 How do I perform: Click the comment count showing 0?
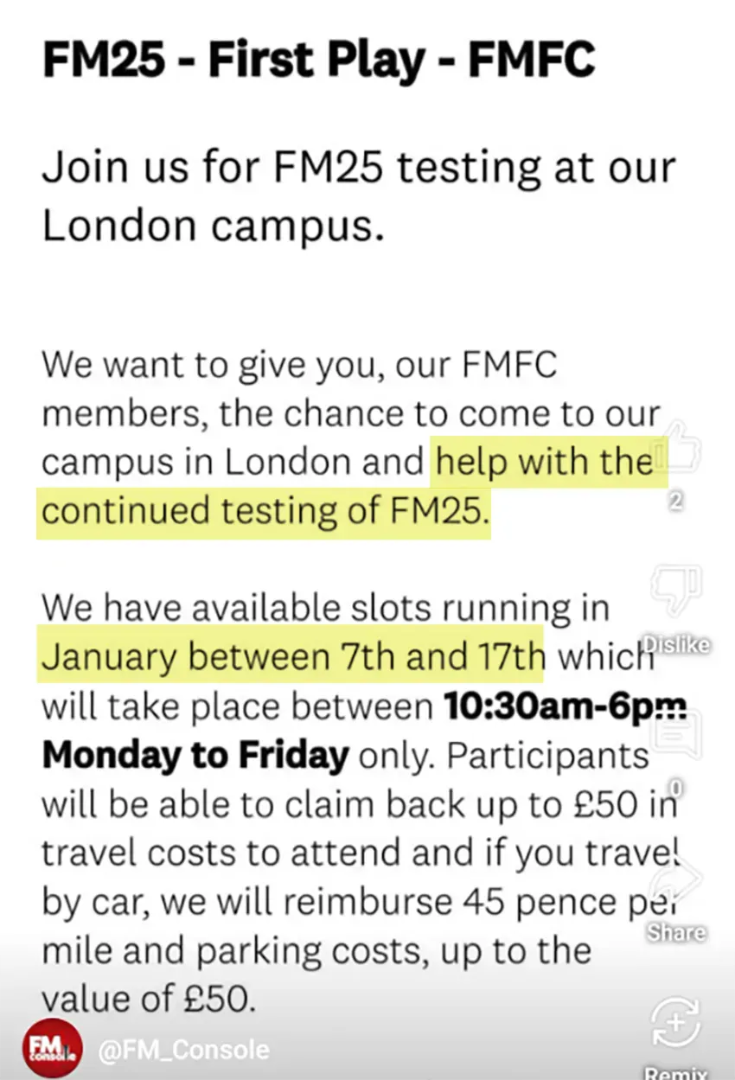click(x=676, y=787)
